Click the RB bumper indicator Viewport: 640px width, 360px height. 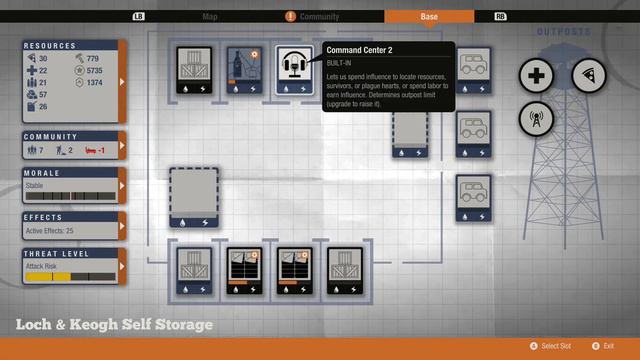(500, 16)
